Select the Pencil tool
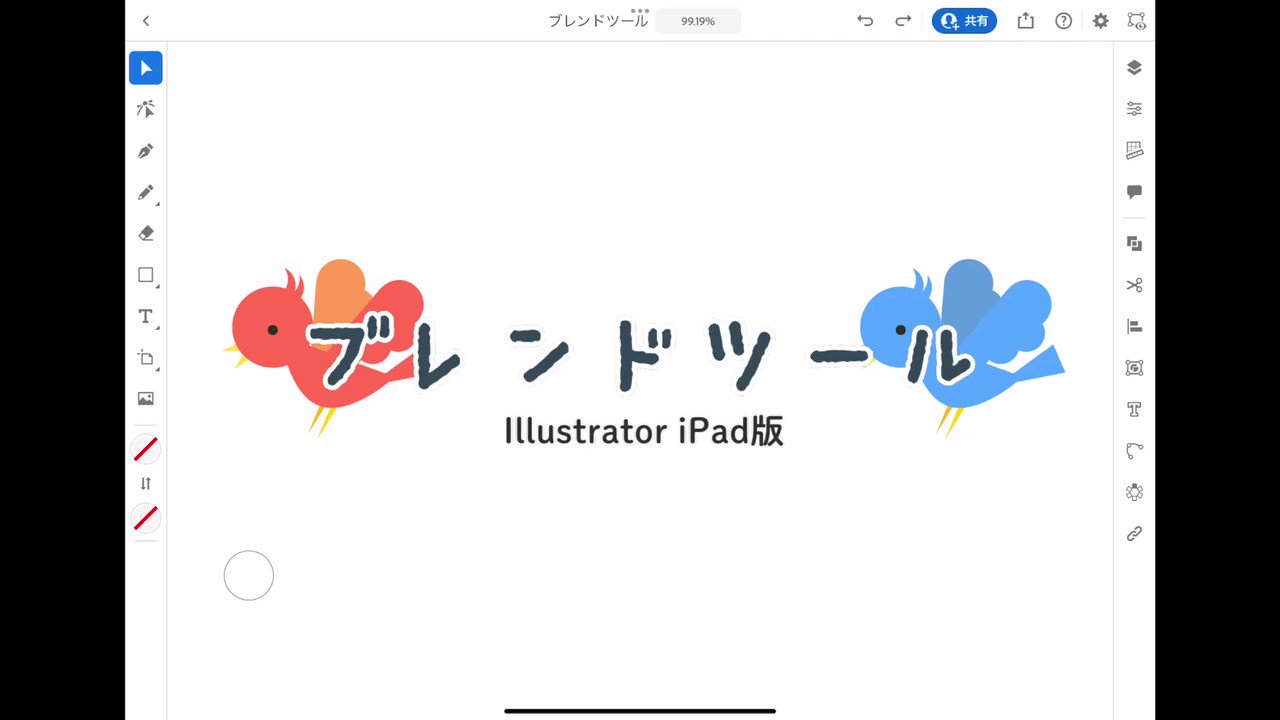This screenshot has width=1280, height=720. coord(146,192)
